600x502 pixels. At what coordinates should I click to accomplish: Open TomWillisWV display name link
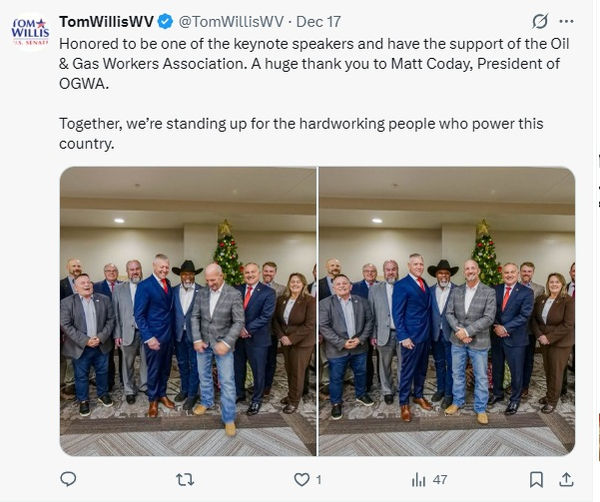[x=106, y=22]
